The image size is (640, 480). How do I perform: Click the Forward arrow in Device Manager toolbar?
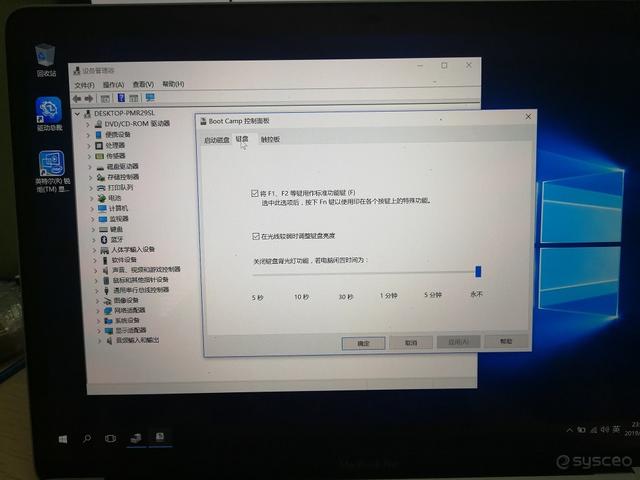[x=89, y=99]
